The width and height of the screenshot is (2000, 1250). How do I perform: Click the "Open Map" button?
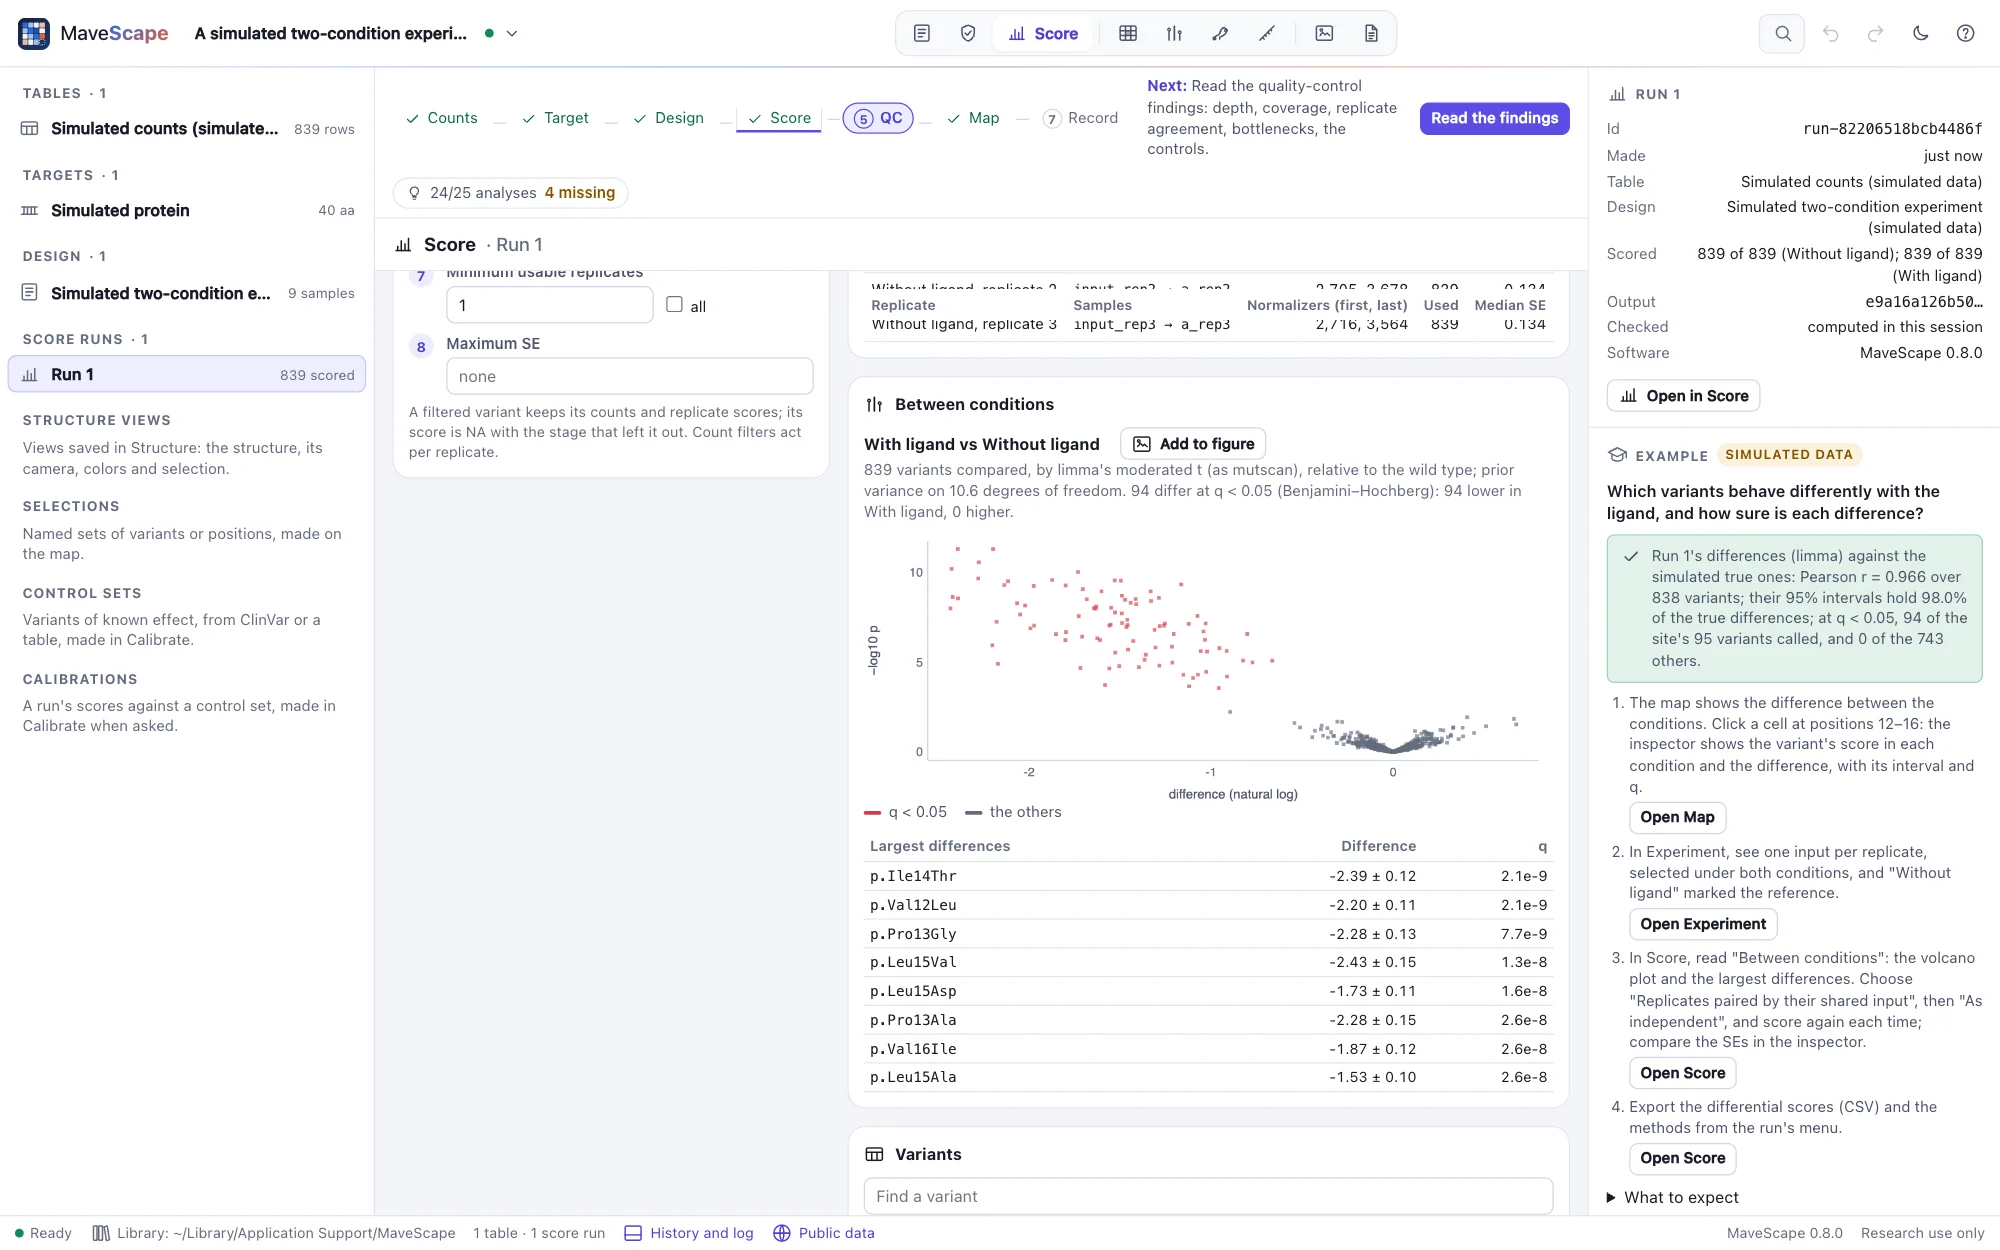tap(1677, 817)
